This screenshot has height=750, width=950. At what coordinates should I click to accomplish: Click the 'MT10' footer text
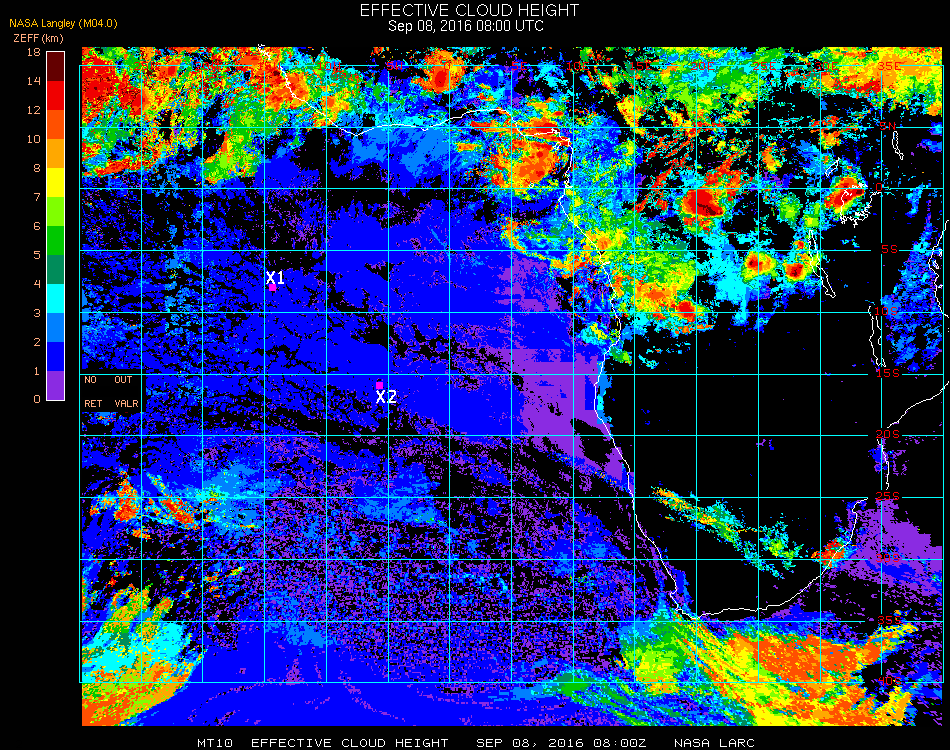tap(214, 743)
